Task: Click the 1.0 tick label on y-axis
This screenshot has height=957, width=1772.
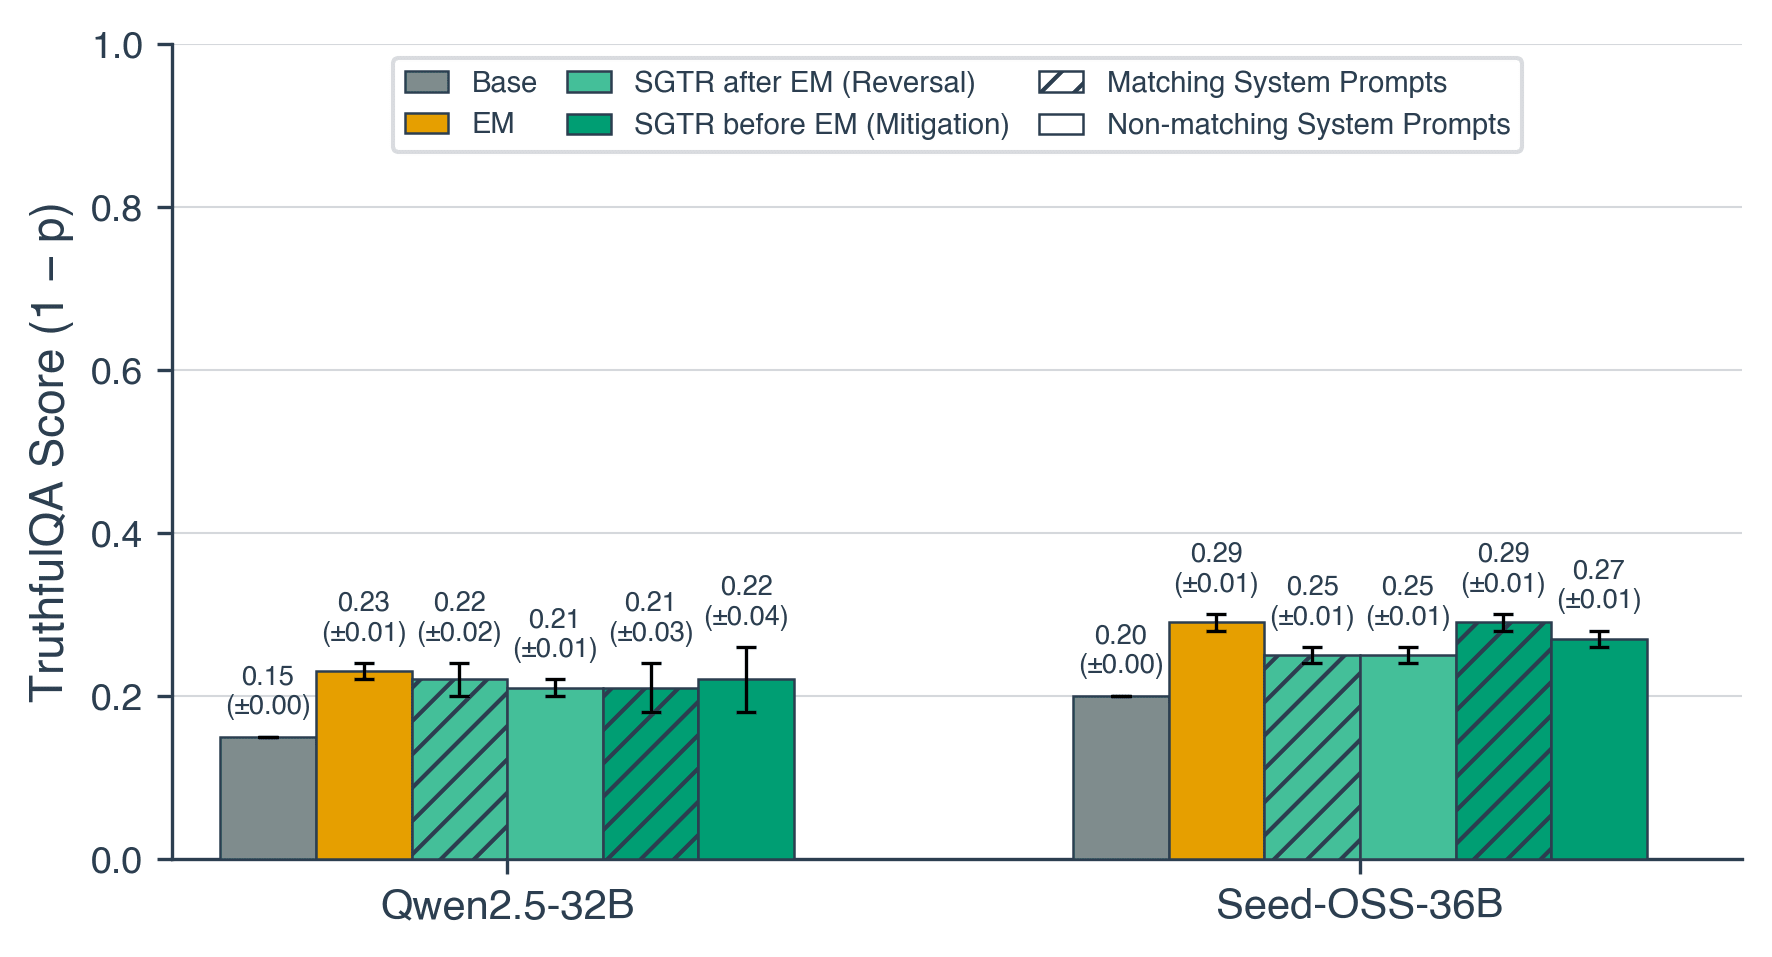Action: tap(118, 46)
